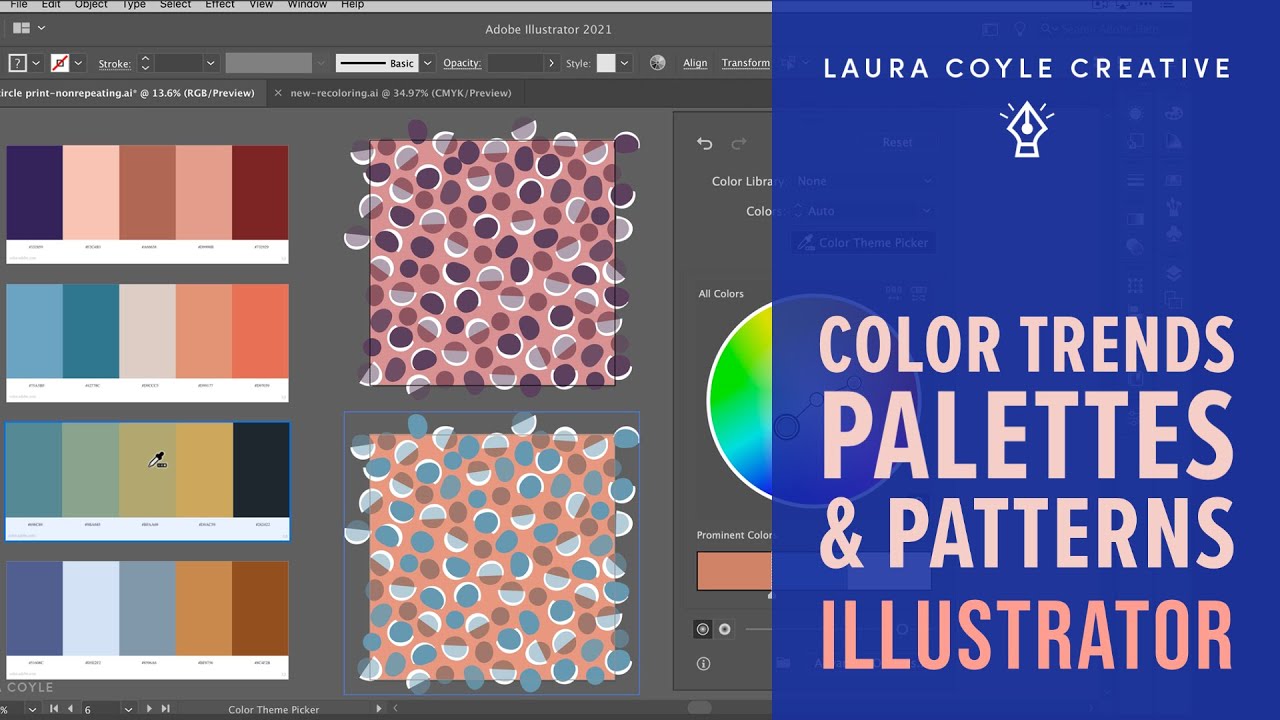
Task: Open the Fill color dropdown arrow
Action: pyautogui.click(x=36, y=63)
